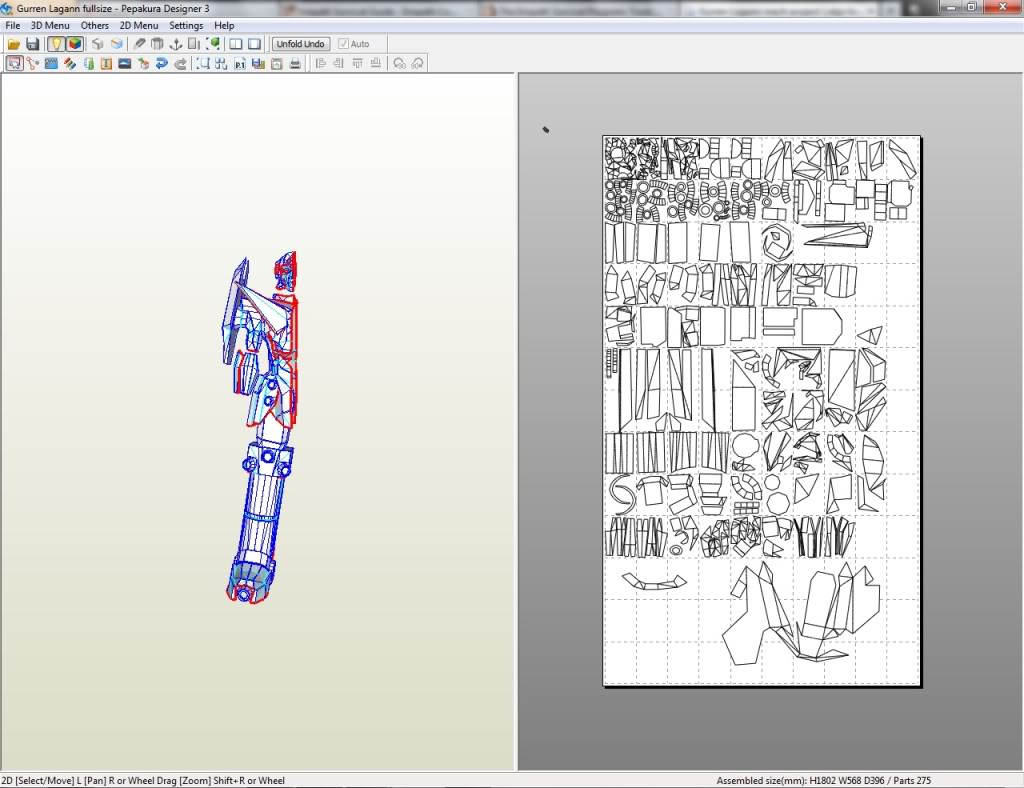Screen dimensions: 1024x788
Task: Switch to split two-pane window layout
Action: (236, 44)
